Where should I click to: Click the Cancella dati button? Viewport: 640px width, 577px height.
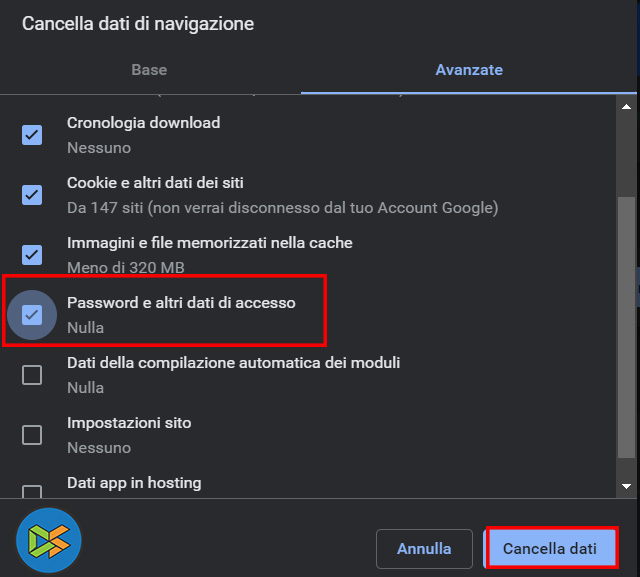pos(550,549)
